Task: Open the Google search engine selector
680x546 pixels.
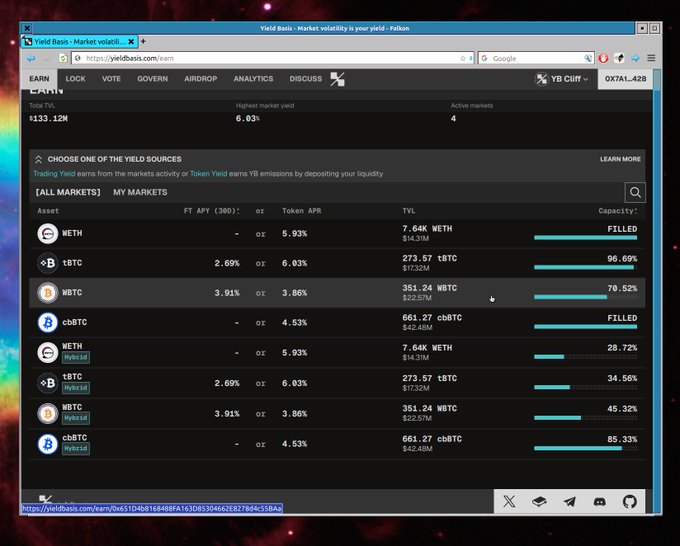Action: [484, 58]
